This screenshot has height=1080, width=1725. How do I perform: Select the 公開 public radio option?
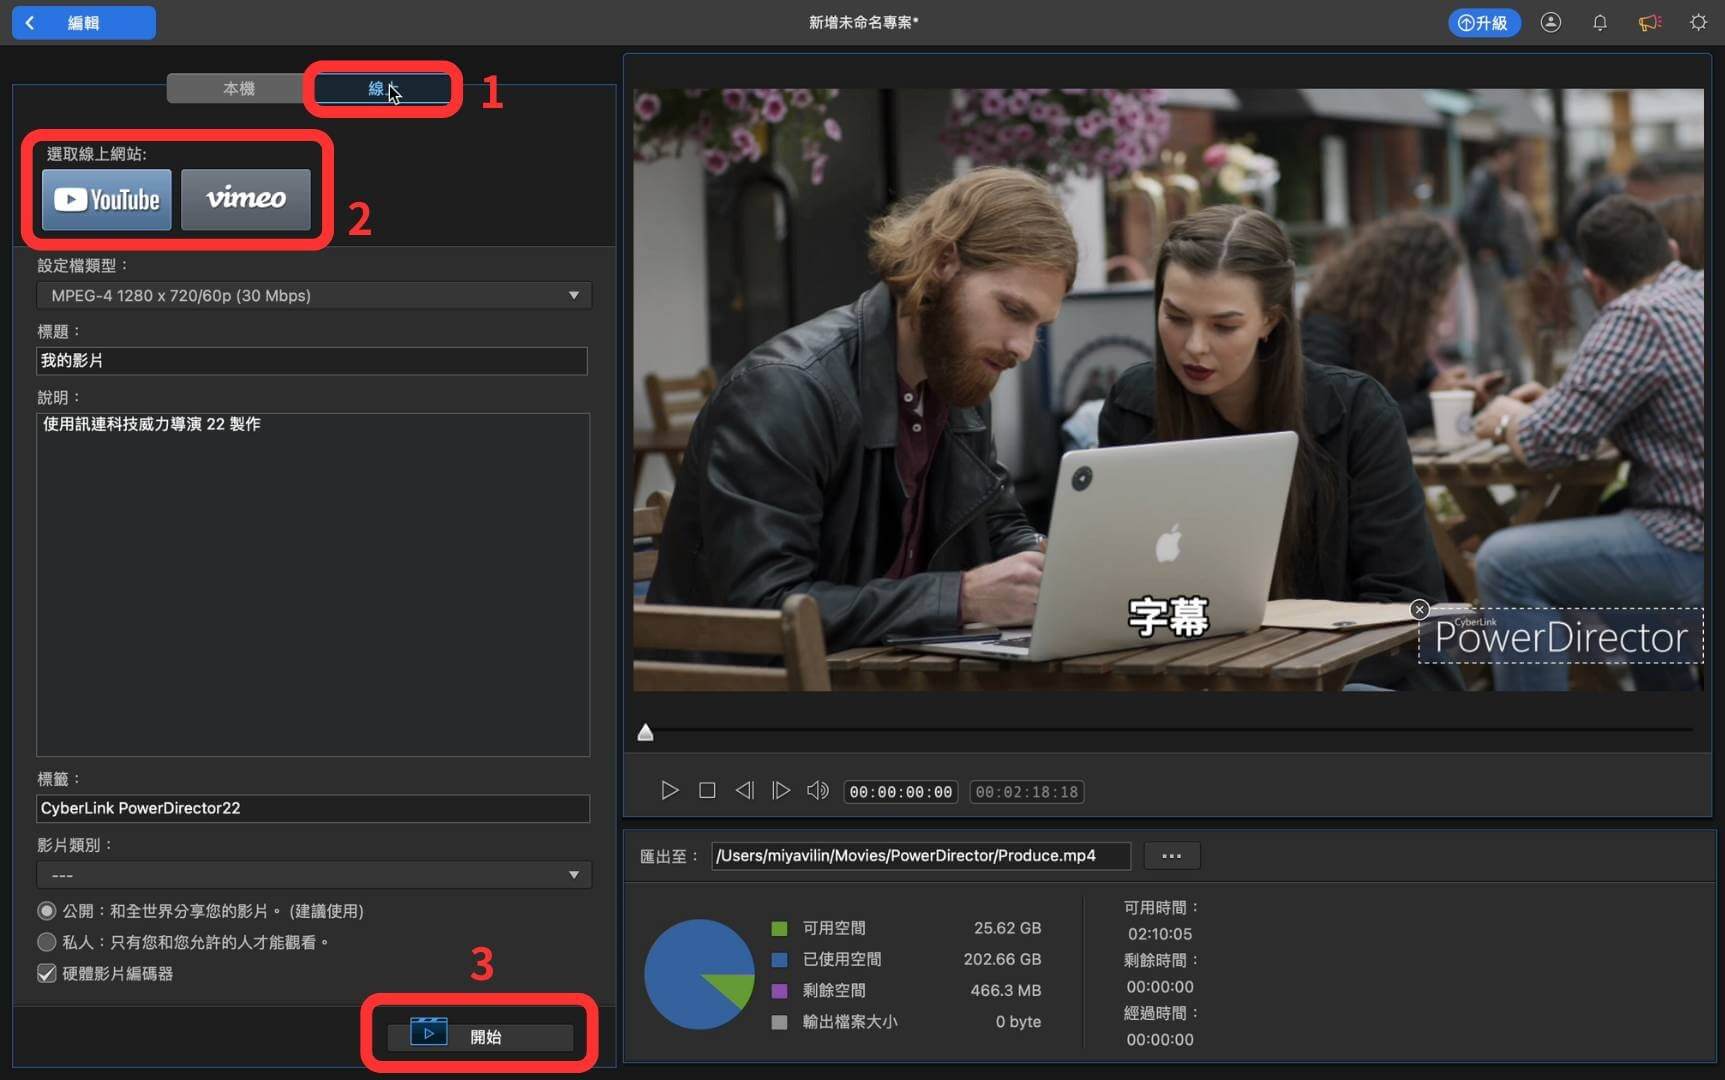pos(47,911)
